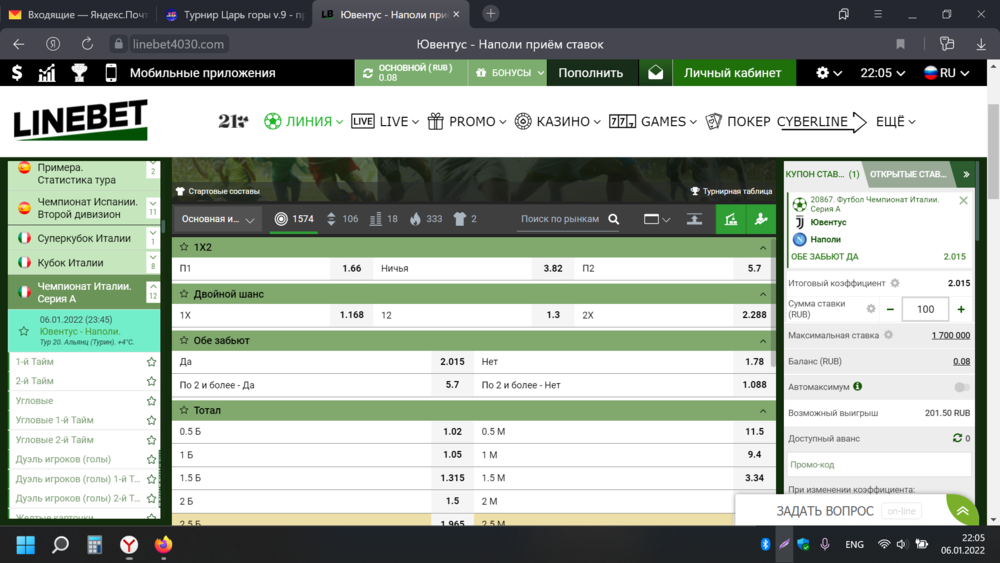This screenshot has width=1000, height=563.
Task: Decrease stake with minus button
Action: point(890,309)
